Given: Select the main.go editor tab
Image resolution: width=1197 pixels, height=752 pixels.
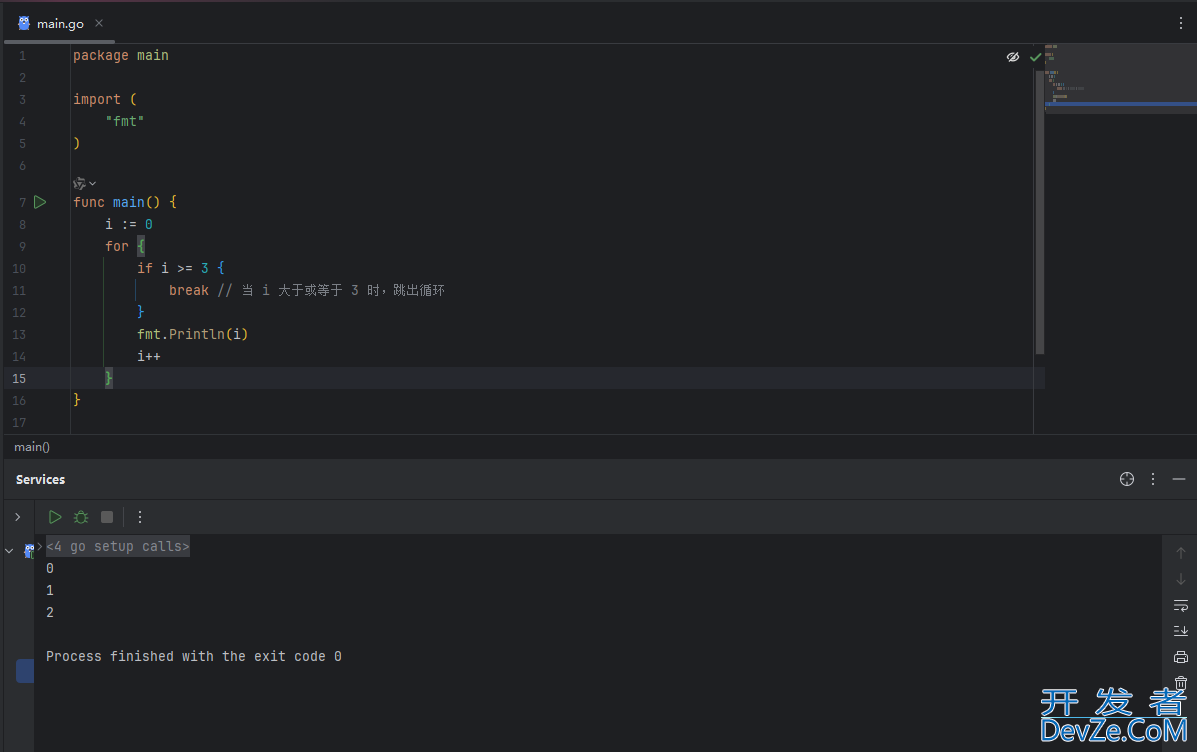Looking at the screenshot, I should 52,24.
